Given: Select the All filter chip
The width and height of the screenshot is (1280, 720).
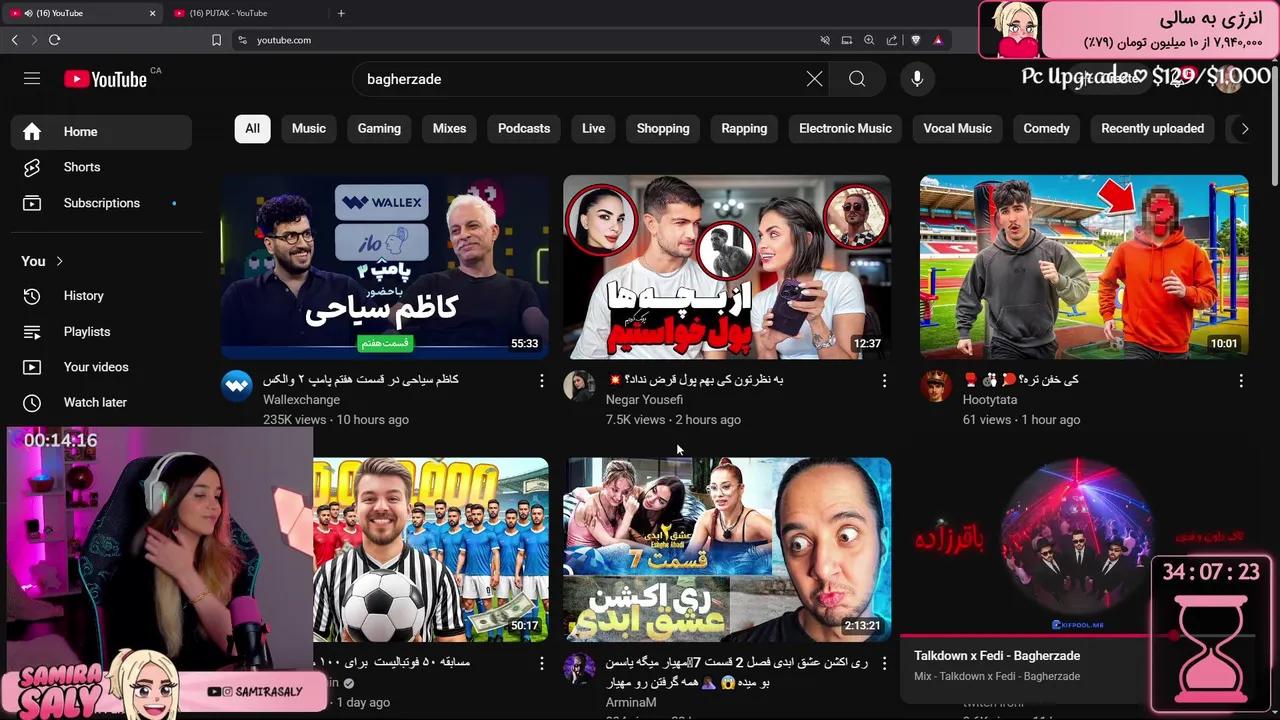Looking at the screenshot, I should pos(252,128).
